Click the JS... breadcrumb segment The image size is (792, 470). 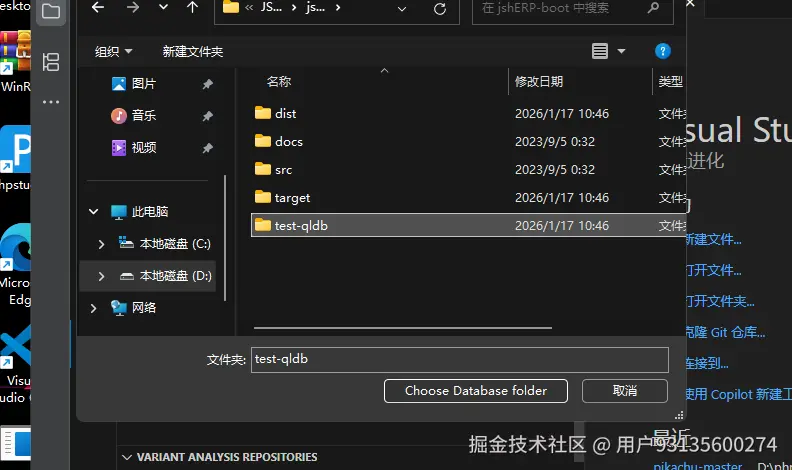coord(271,8)
